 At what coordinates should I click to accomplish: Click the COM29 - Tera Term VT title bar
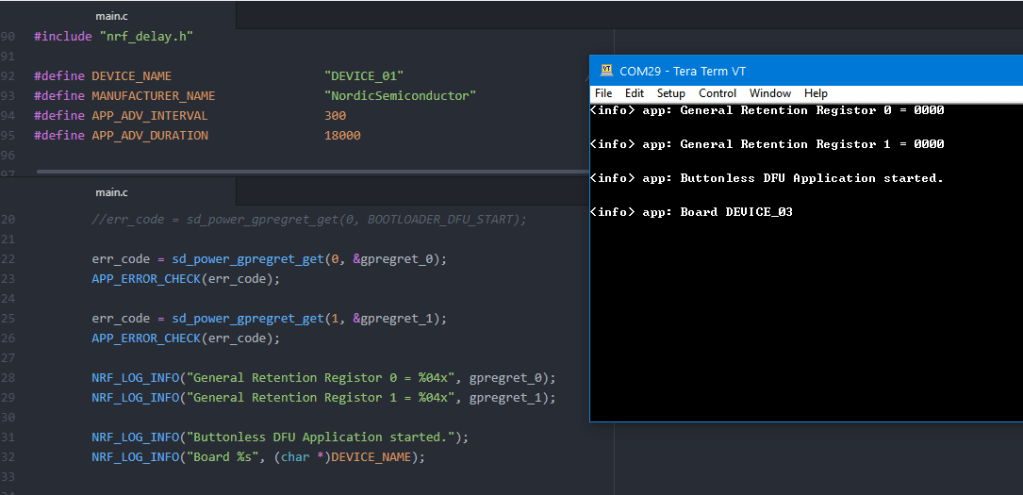pyautogui.click(x=800, y=71)
